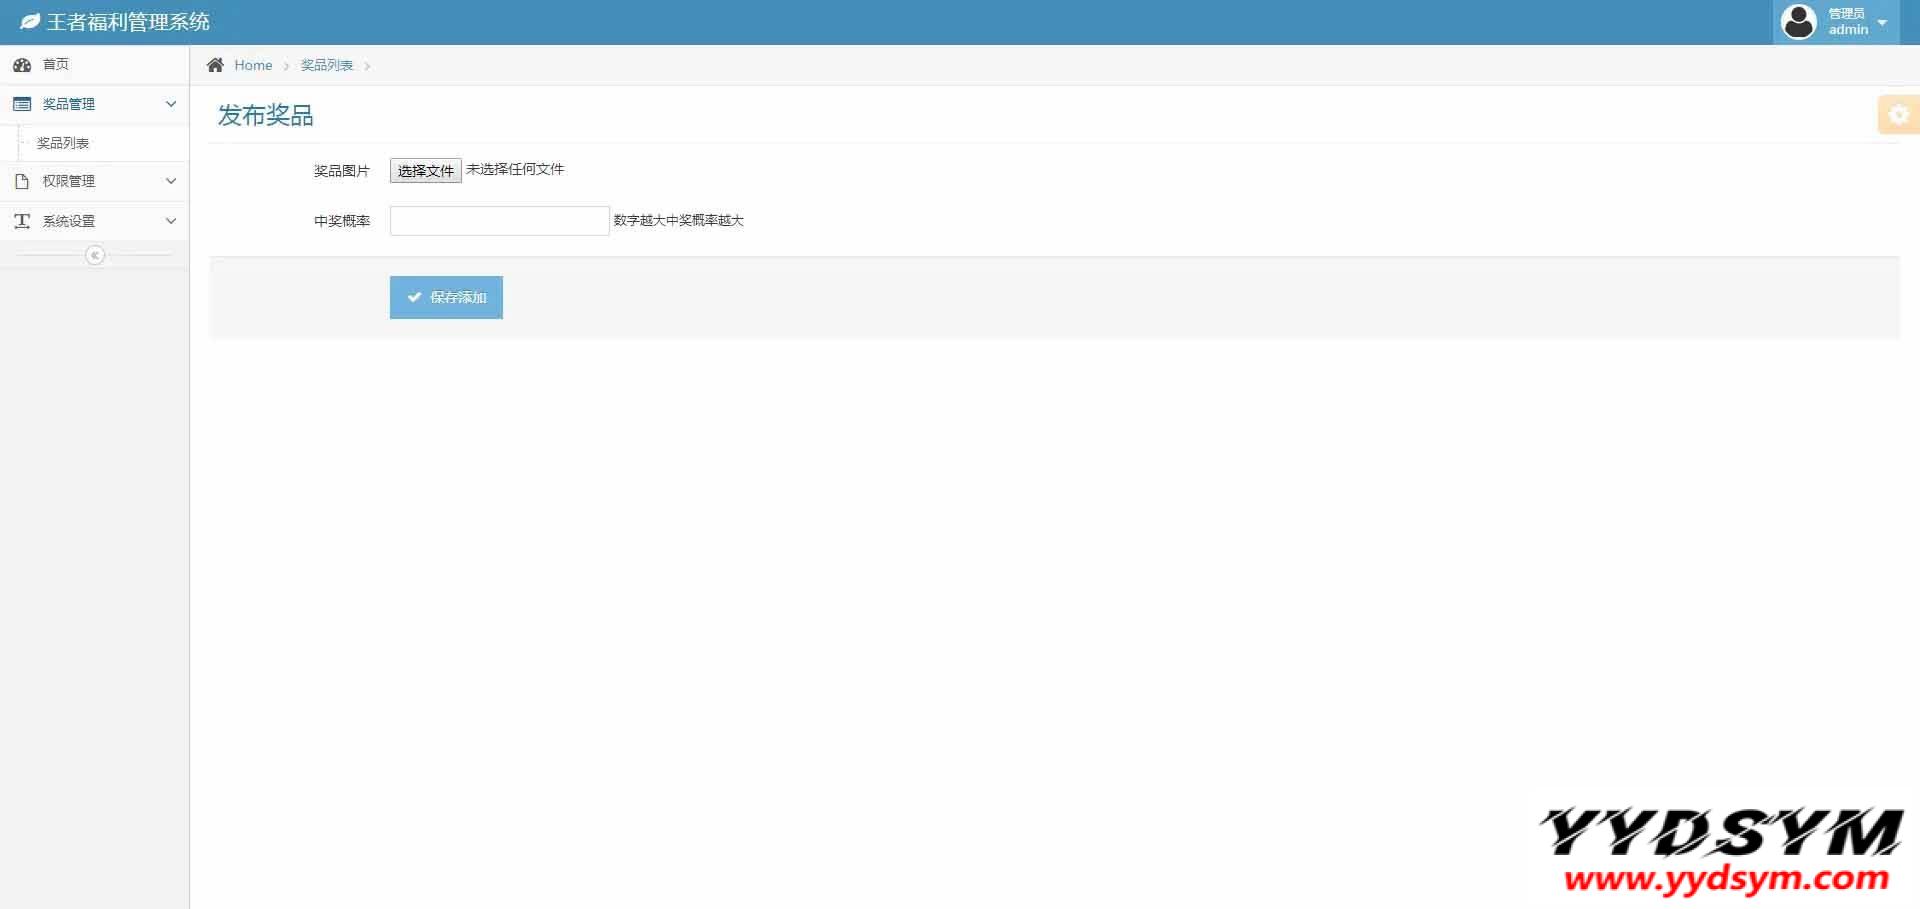The width and height of the screenshot is (1920, 909).
Task: Click the 系统设置 text icon
Action: (x=22, y=221)
